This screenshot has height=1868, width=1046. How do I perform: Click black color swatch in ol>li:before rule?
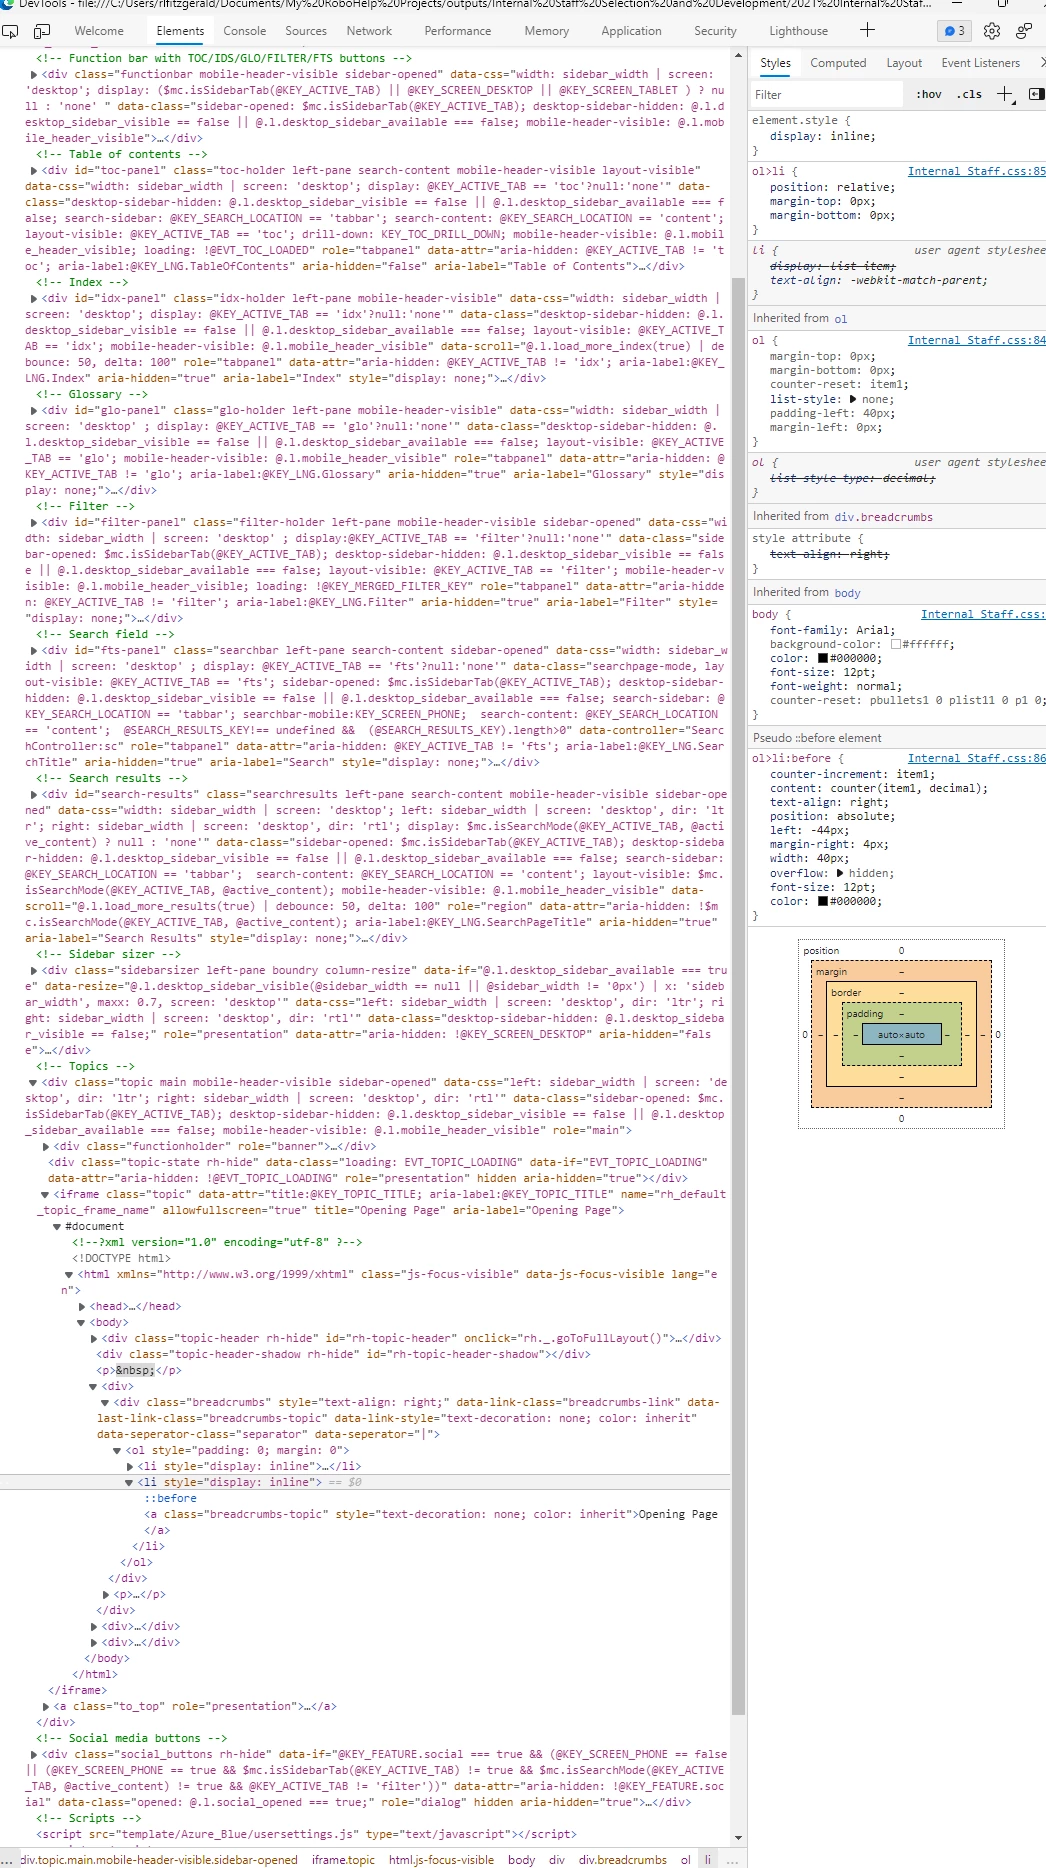[823, 902]
